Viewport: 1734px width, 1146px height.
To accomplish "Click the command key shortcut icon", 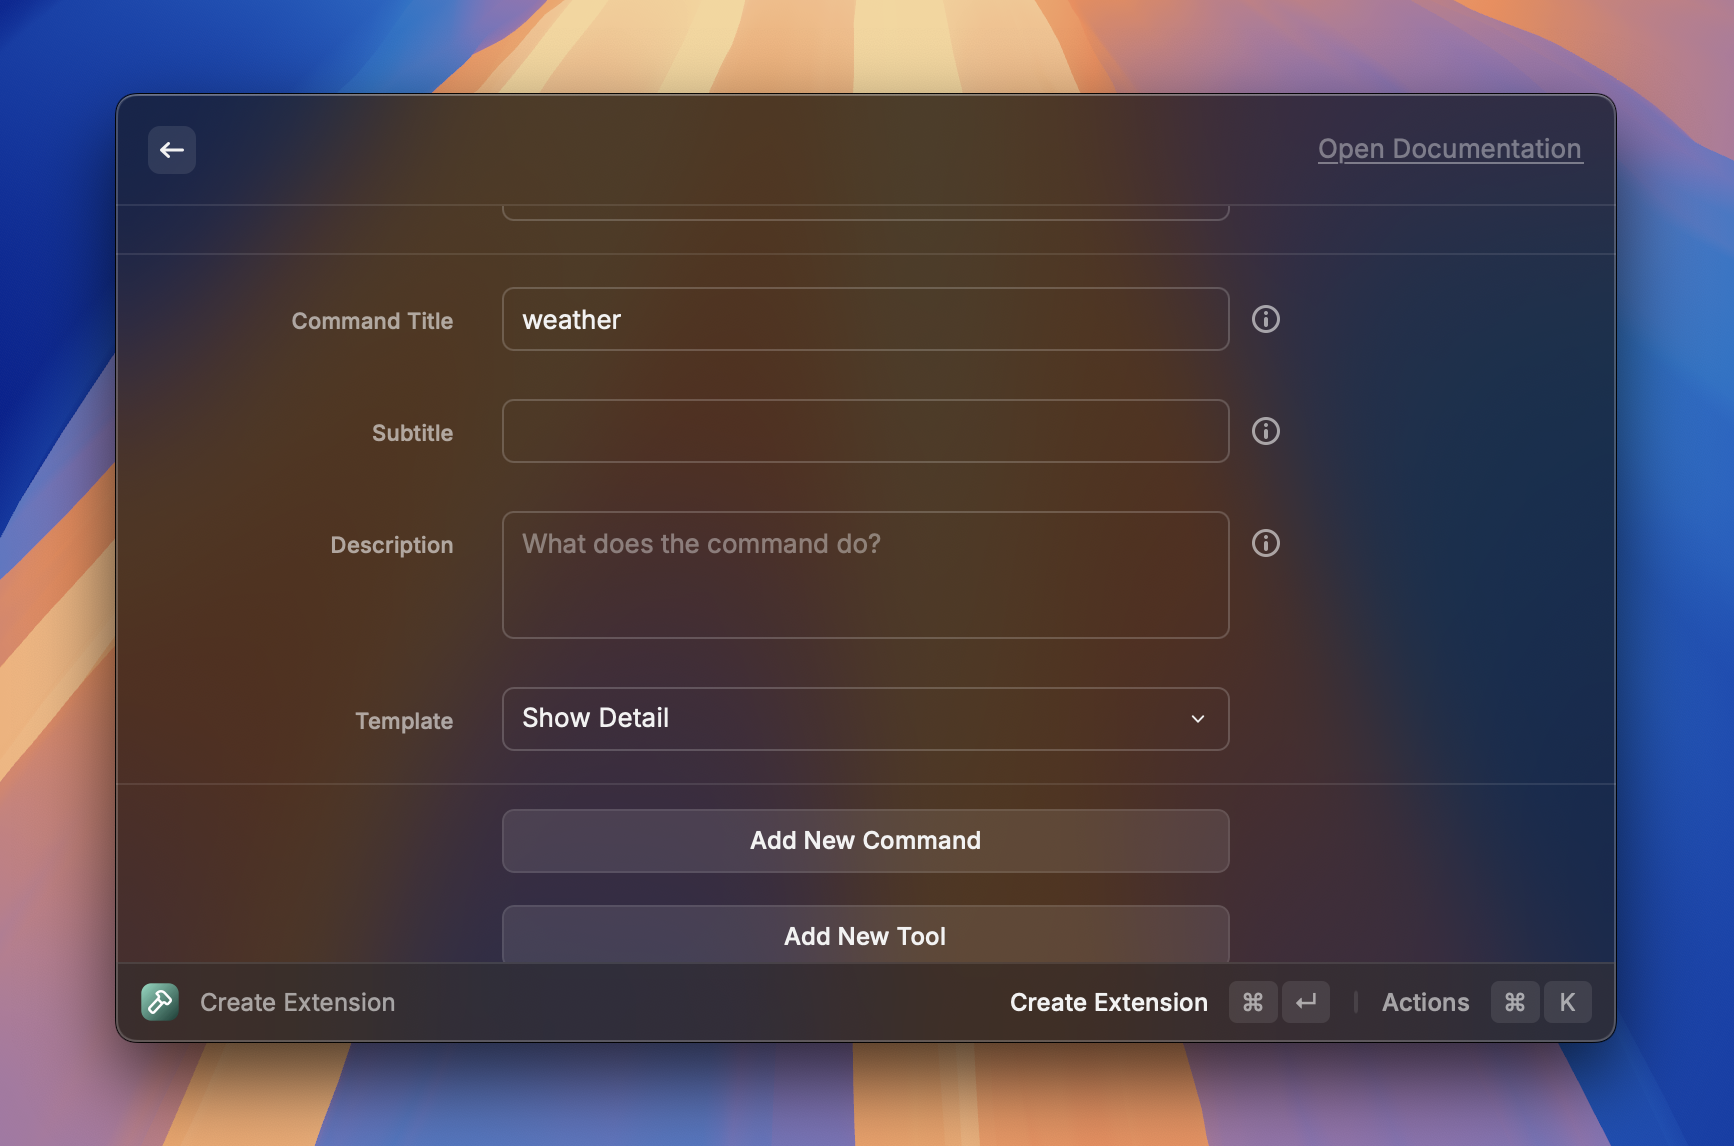I will pyautogui.click(x=1253, y=1001).
